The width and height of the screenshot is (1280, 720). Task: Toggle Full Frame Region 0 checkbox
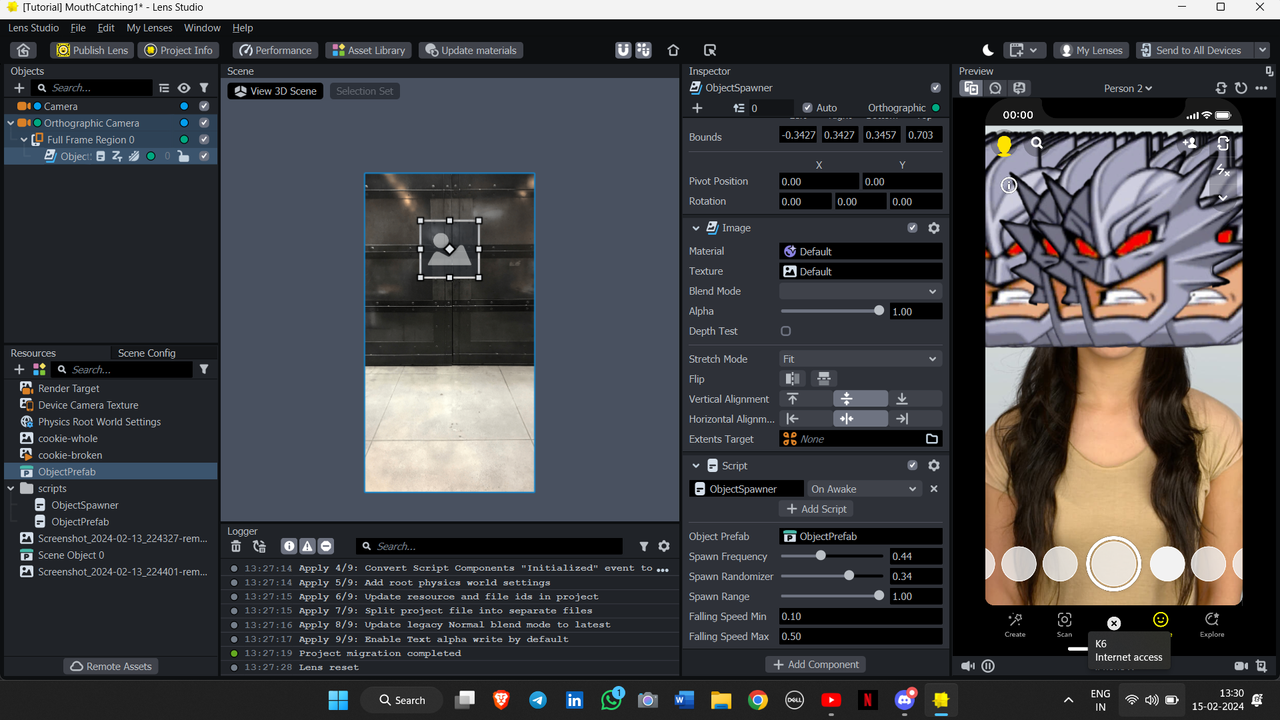click(204, 140)
